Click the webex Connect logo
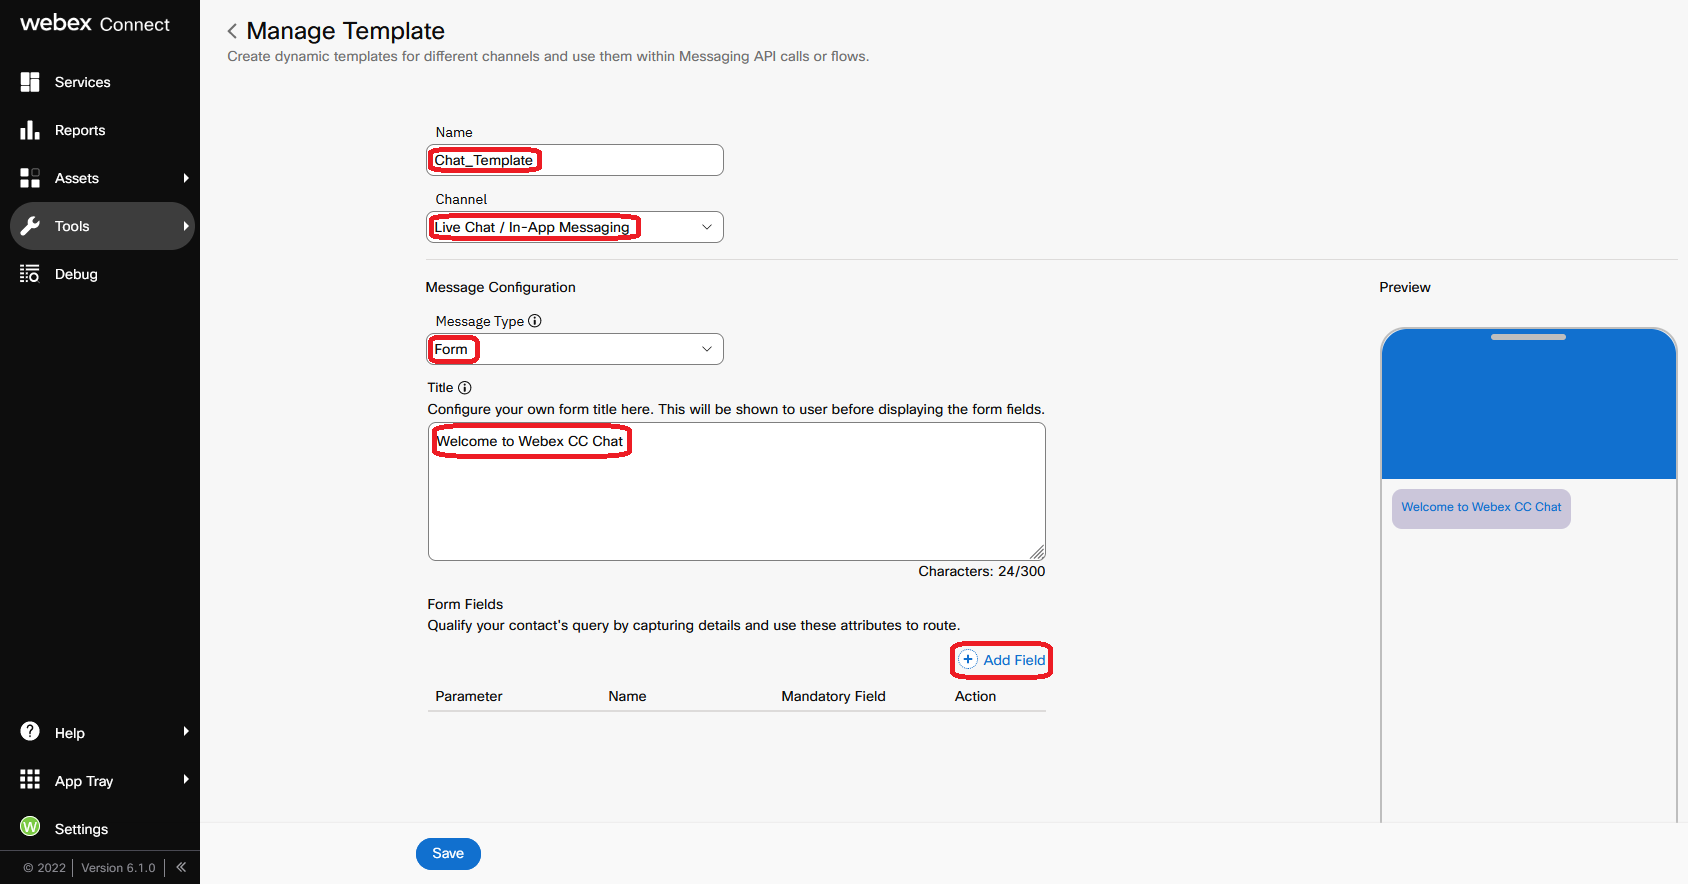Viewport: 1688px width, 884px height. (x=95, y=23)
